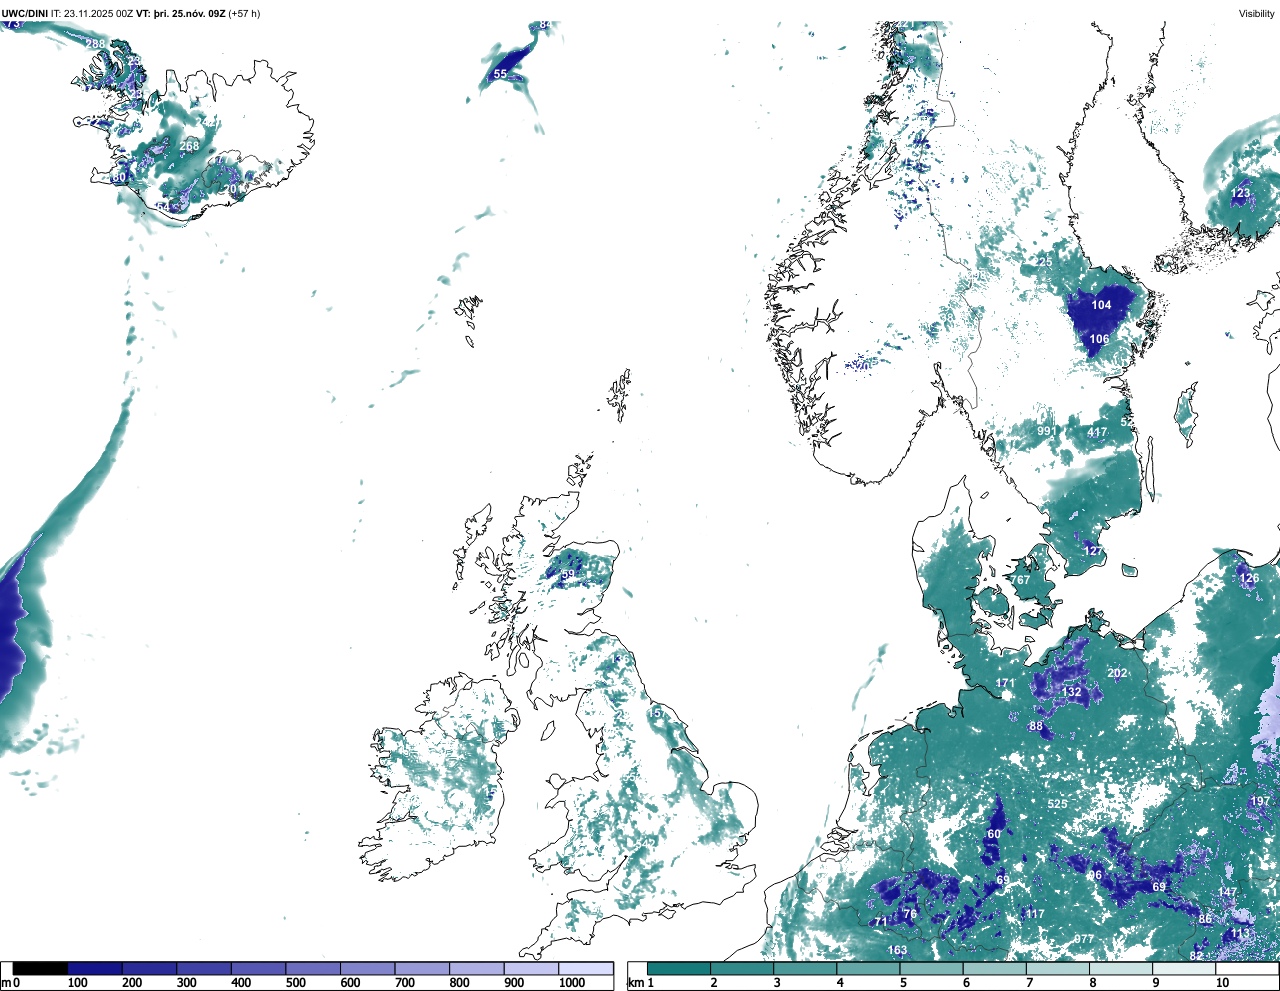The image size is (1280, 991).
Task: Click the init time '23.11.2025 00Z'
Action: point(100,13)
